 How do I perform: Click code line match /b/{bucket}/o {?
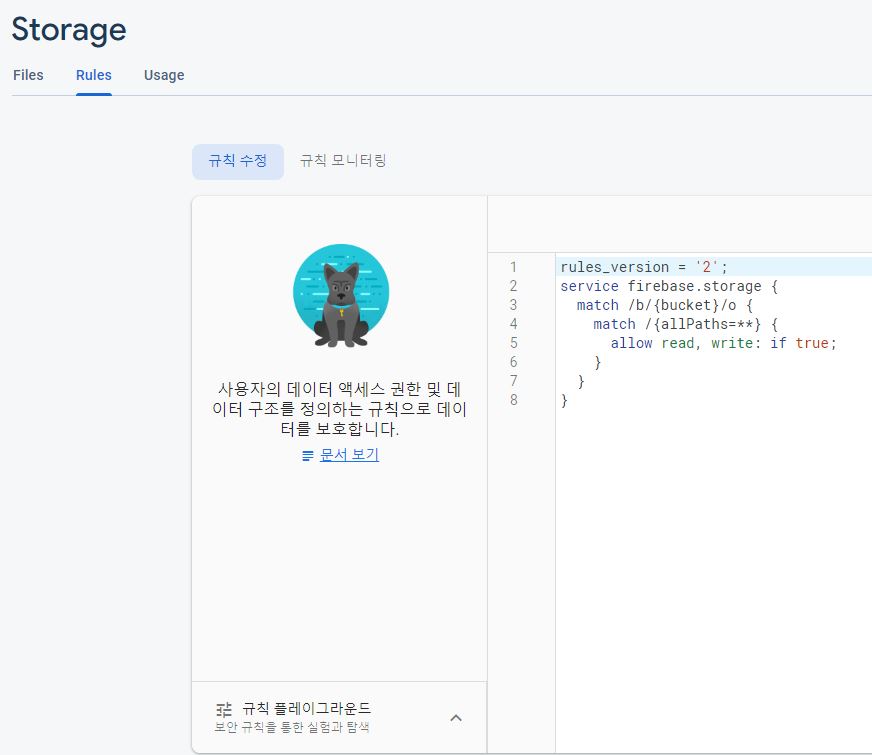(x=665, y=305)
